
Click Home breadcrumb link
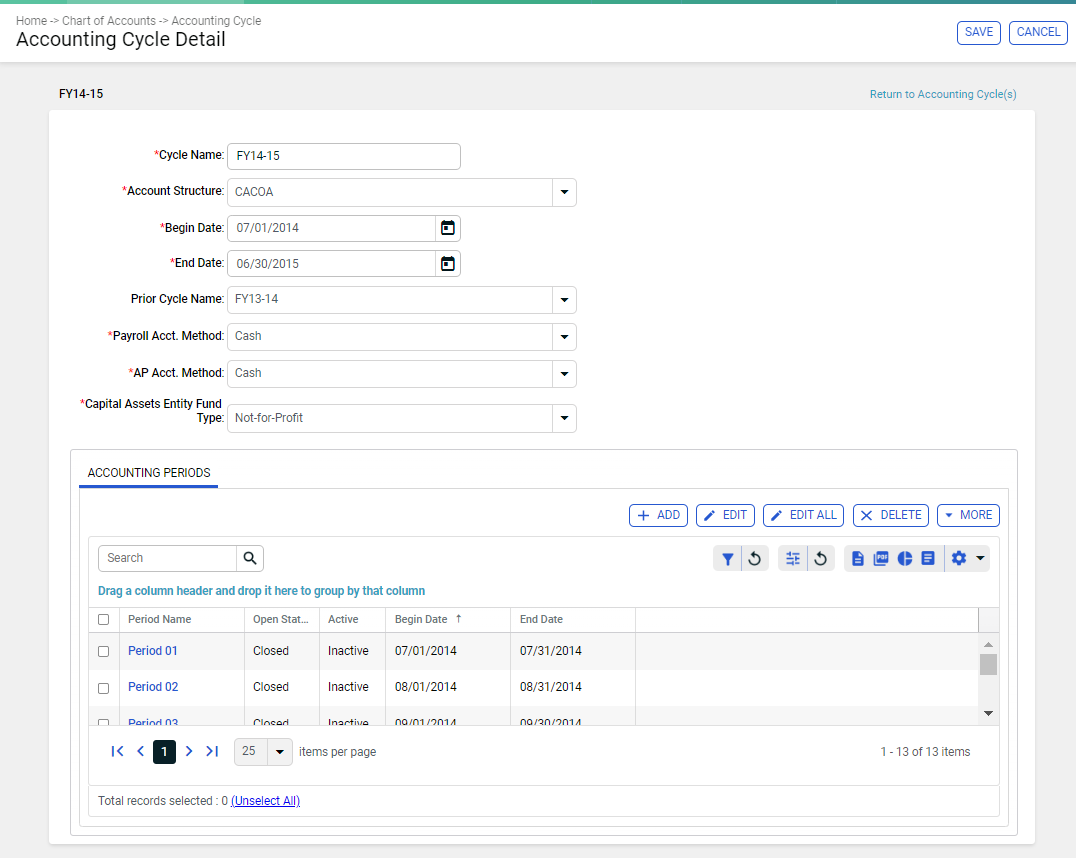32,21
